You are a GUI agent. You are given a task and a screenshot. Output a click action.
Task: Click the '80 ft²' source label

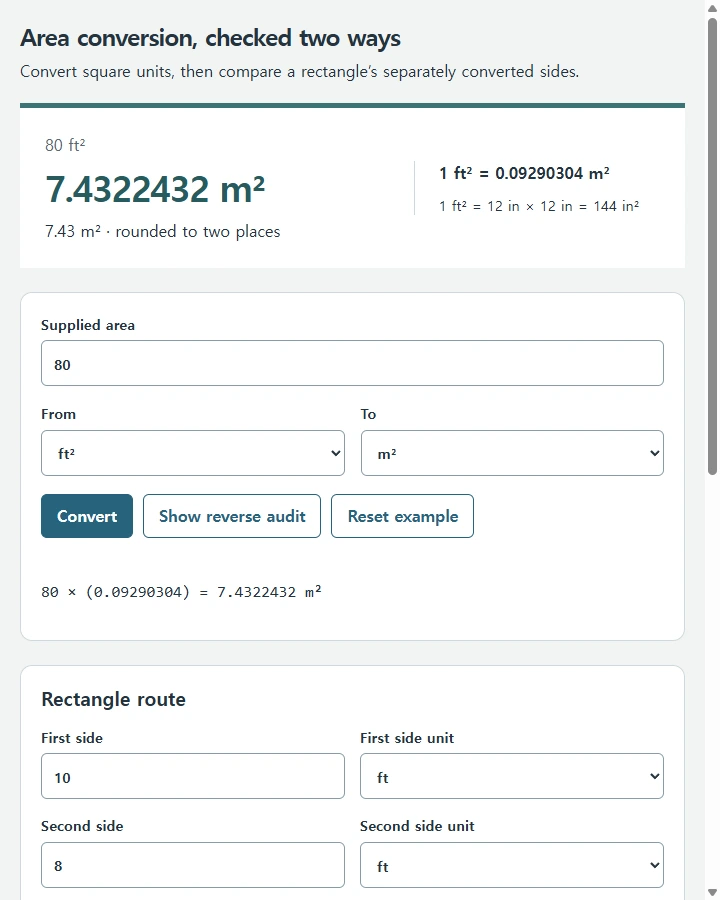(x=65, y=145)
